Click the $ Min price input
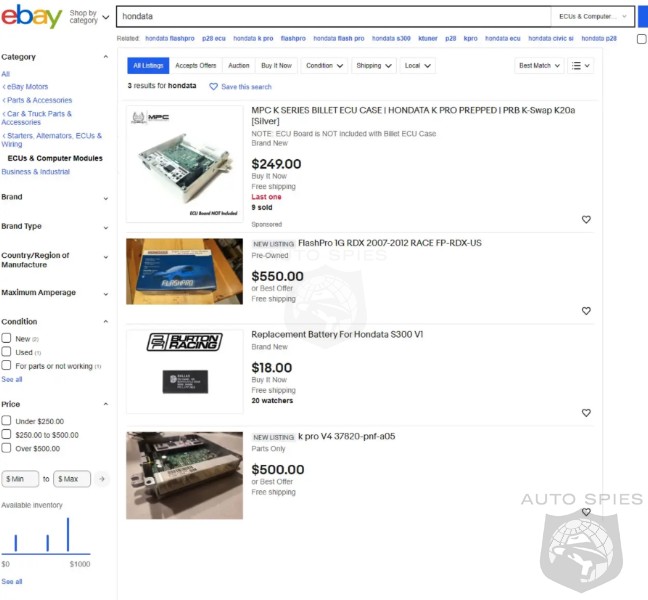 coord(20,479)
